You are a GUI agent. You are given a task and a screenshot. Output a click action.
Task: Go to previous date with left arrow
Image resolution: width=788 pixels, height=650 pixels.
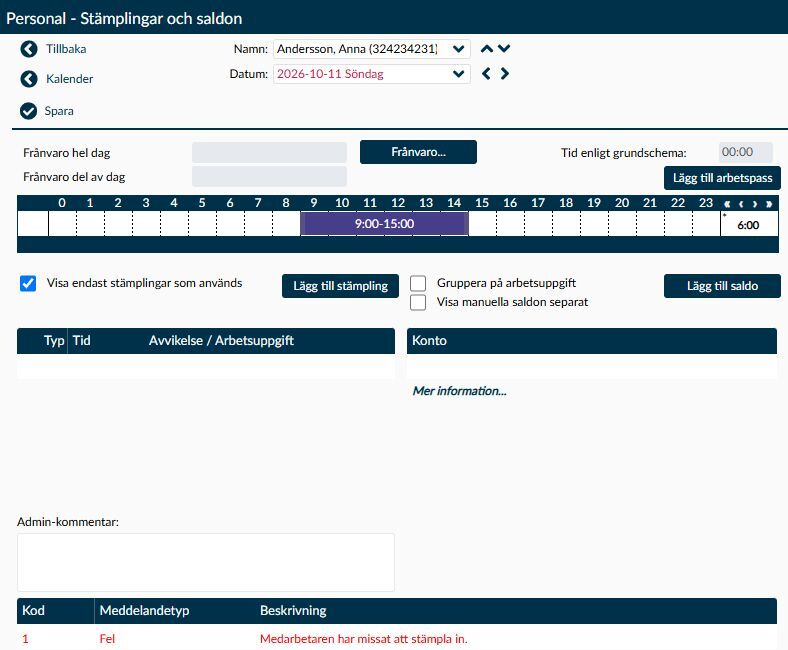(486, 74)
